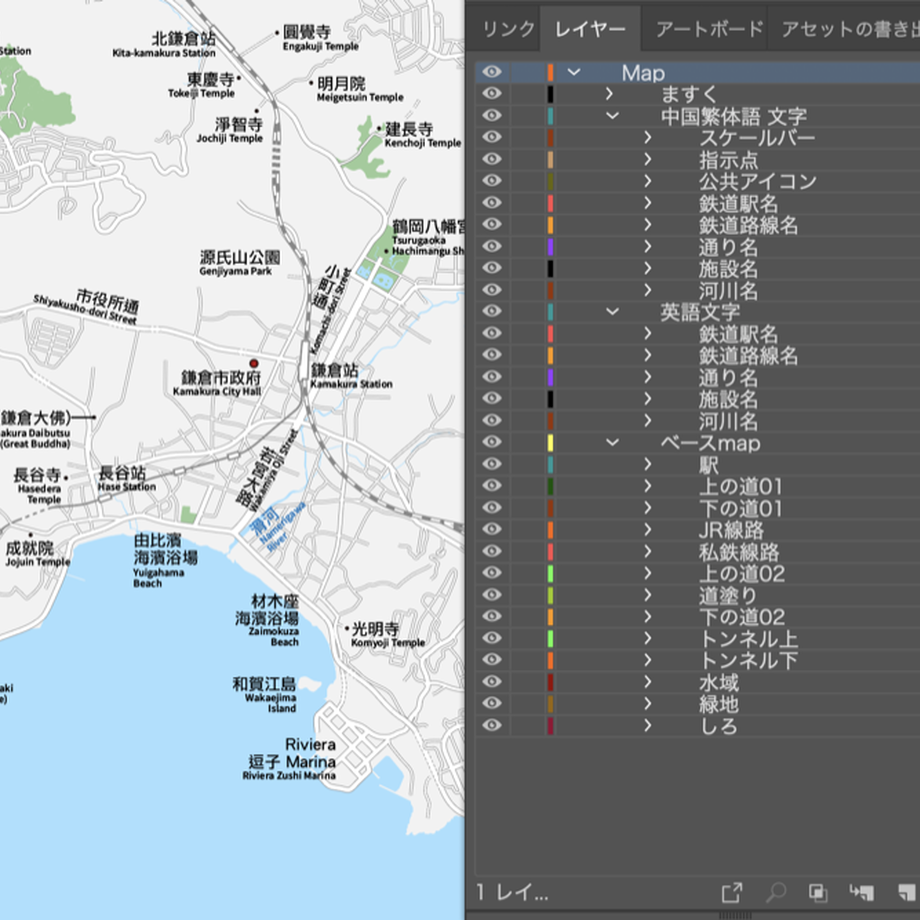Viewport: 920px width, 920px height.
Task: Click the Locate Object magnifier icon
Action: 776,892
